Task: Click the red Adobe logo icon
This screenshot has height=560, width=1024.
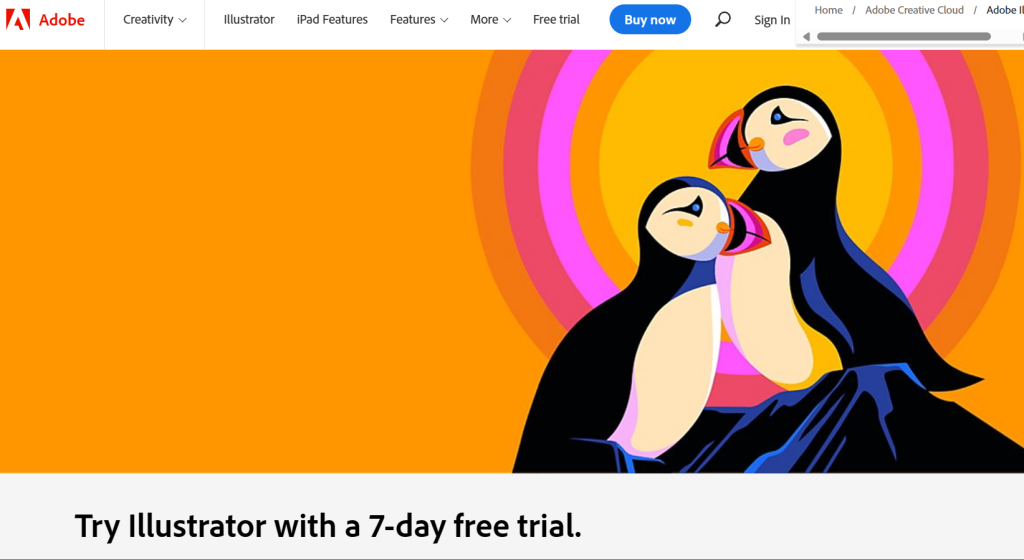Action: tap(18, 20)
